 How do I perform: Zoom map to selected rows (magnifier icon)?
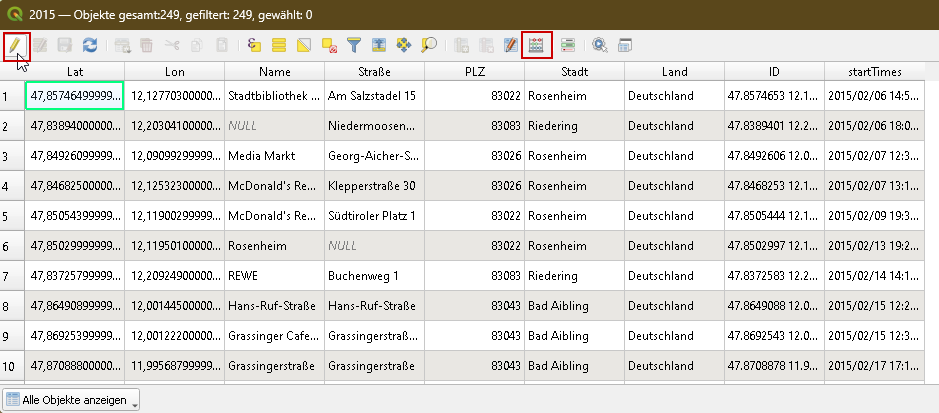(x=429, y=45)
